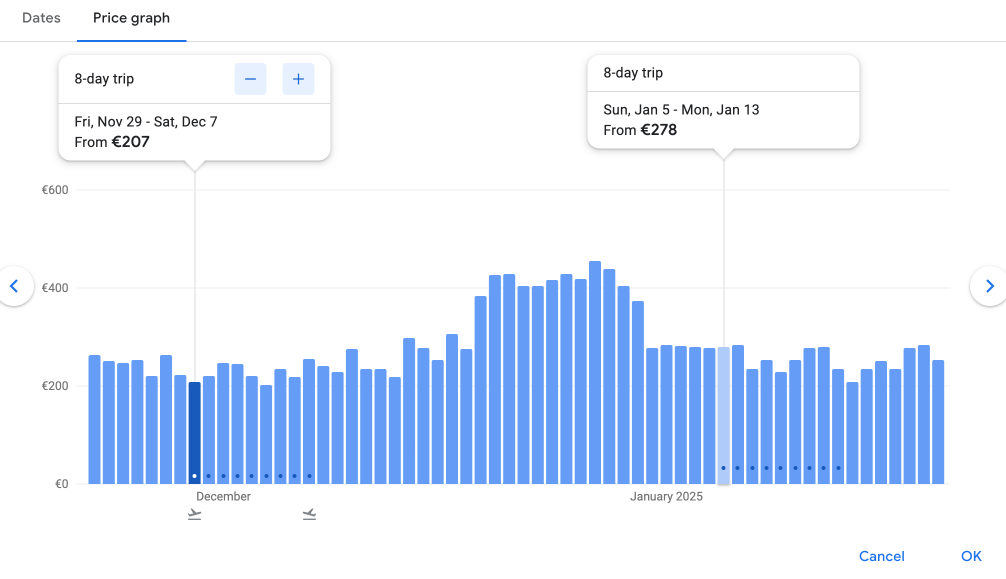
Task: Click the minus icon on the 8-day trip card
Action: click(x=250, y=78)
